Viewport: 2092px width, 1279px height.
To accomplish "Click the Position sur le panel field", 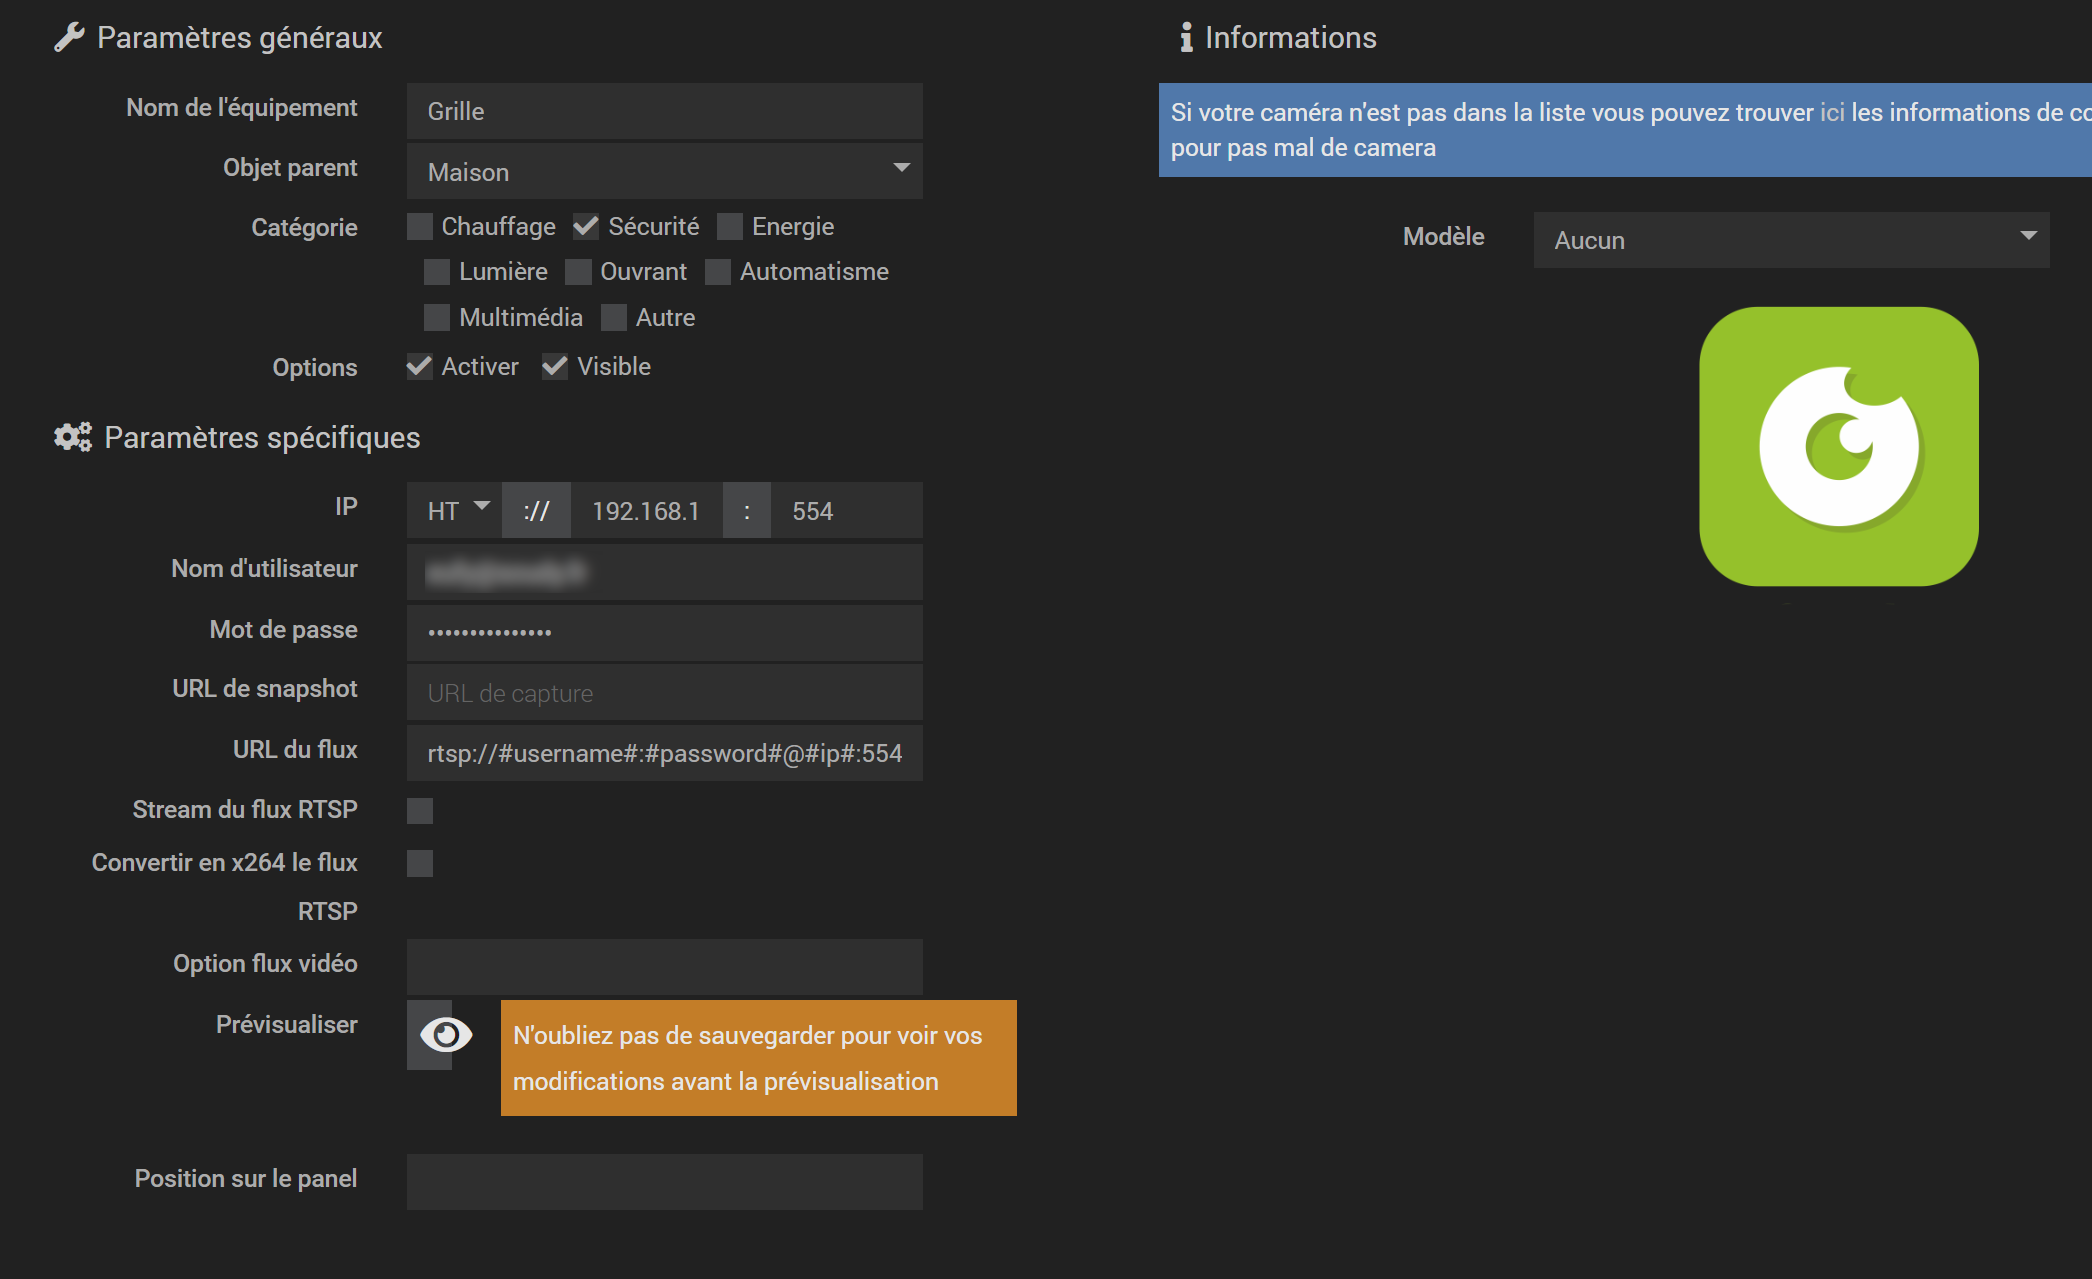I will [x=665, y=1182].
